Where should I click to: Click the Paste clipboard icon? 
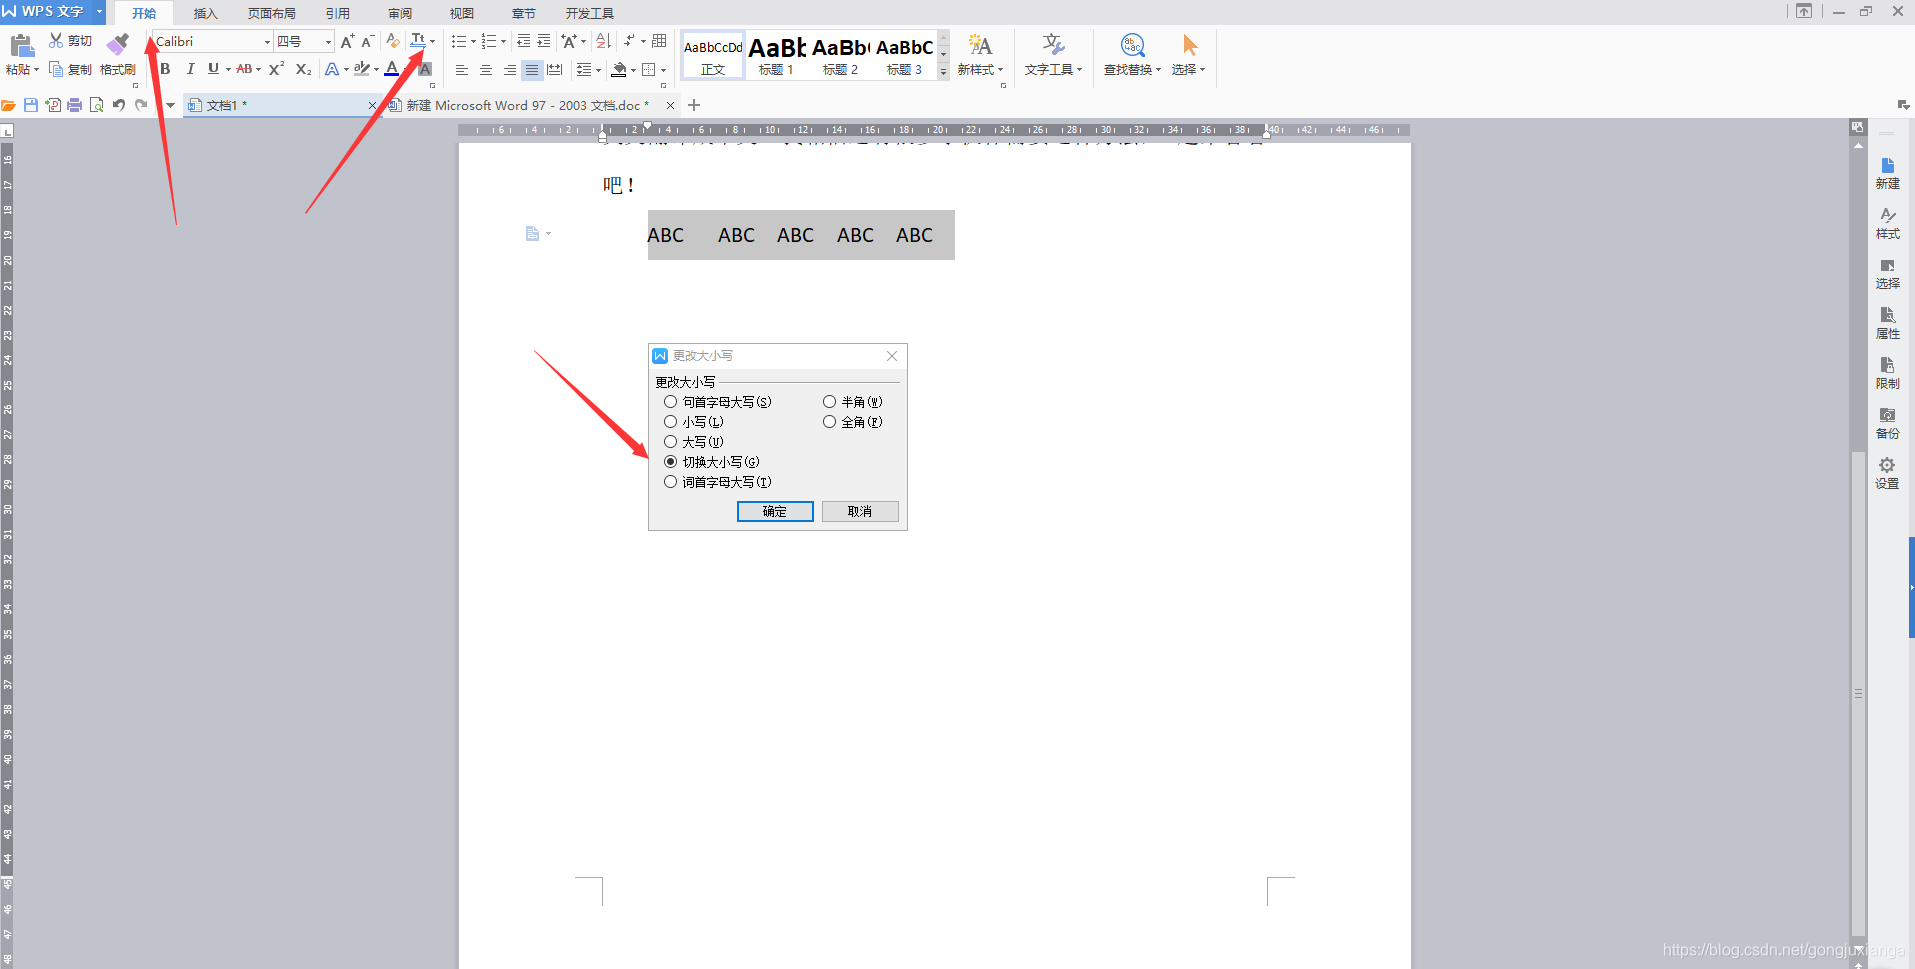click(22, 45)
